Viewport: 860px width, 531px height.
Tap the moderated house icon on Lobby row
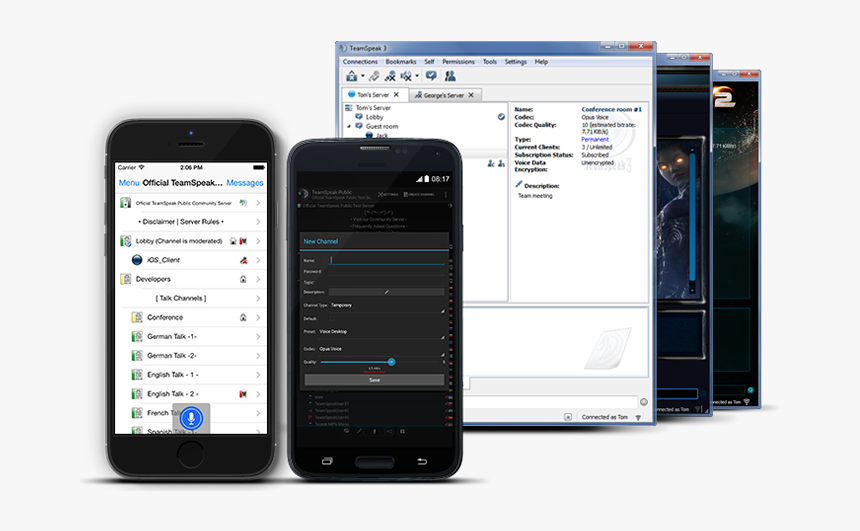point(233,241)
